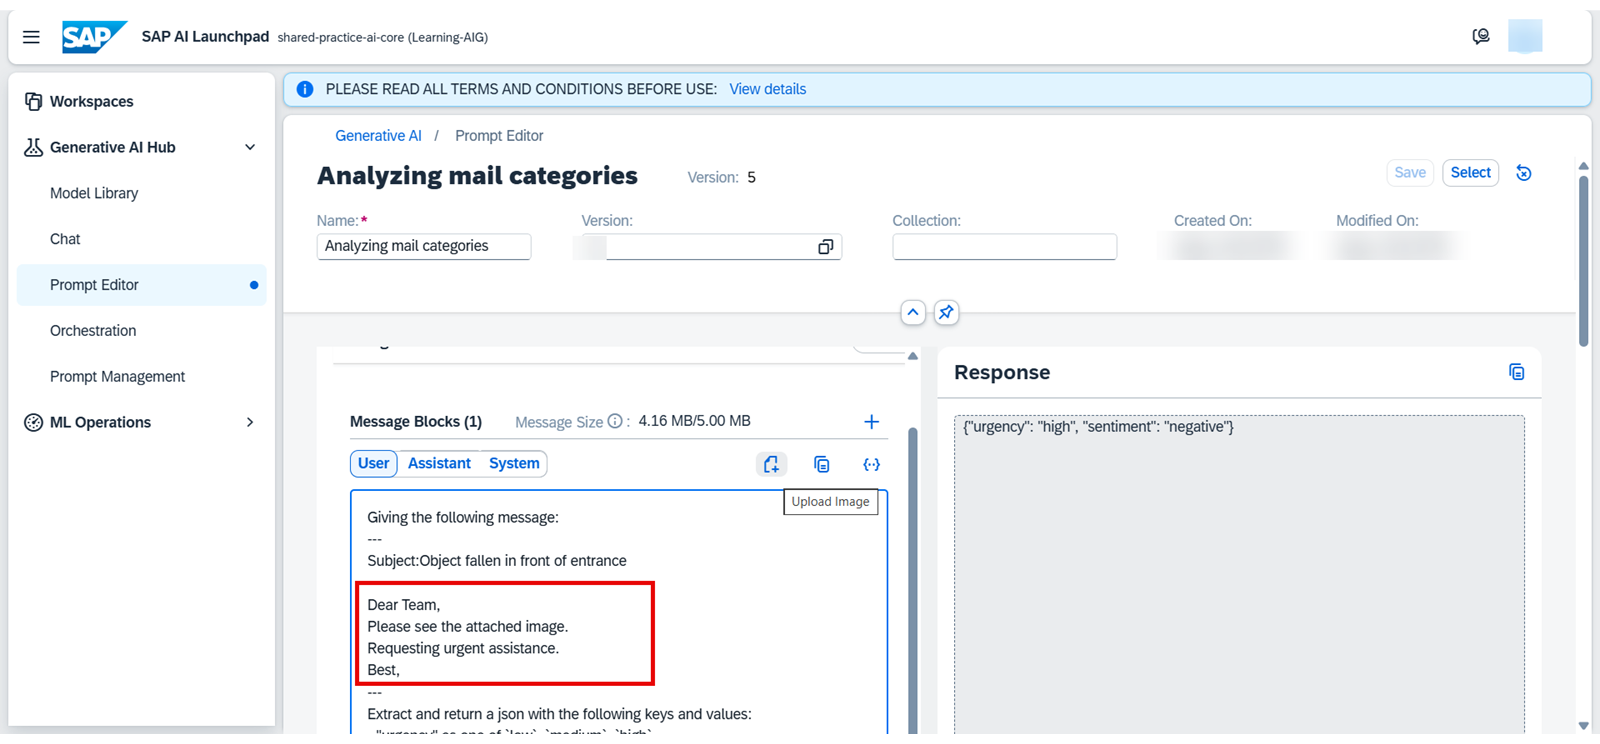
Task: Duplicate the message block with copy icon
Action: pos(822,464)
